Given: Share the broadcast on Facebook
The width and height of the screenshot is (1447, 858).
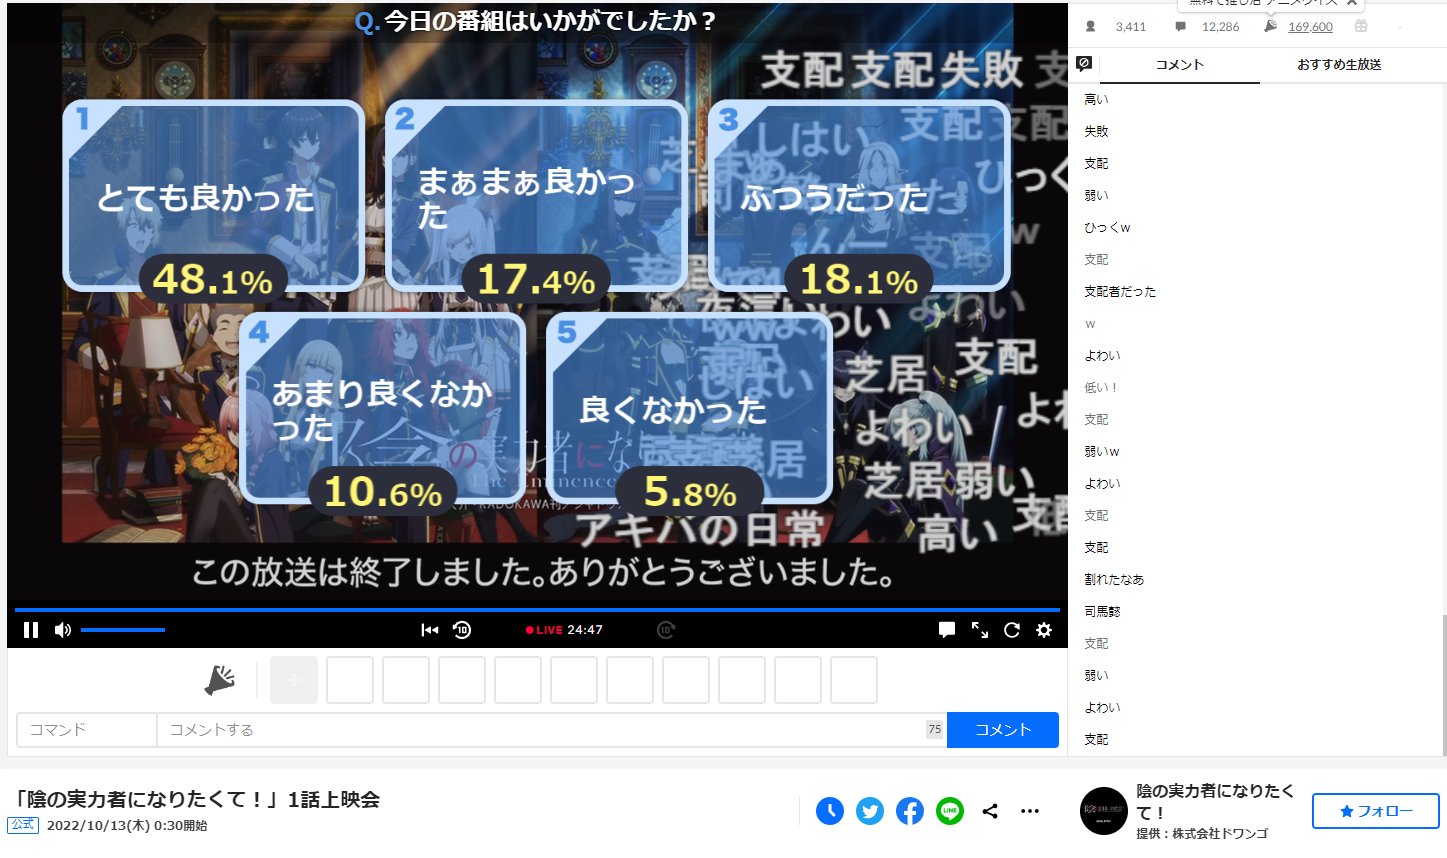Looking at the screenshot, I should pos(910,811).
